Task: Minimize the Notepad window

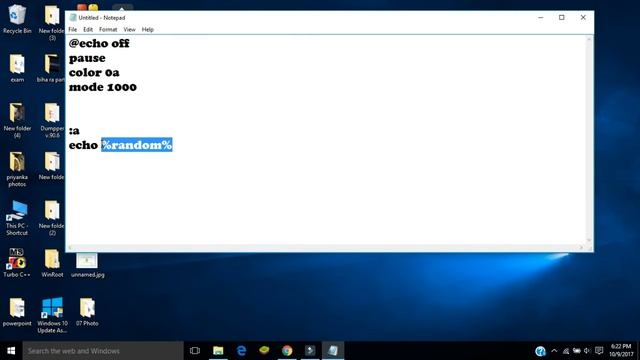Action: [x=540, y=18]
